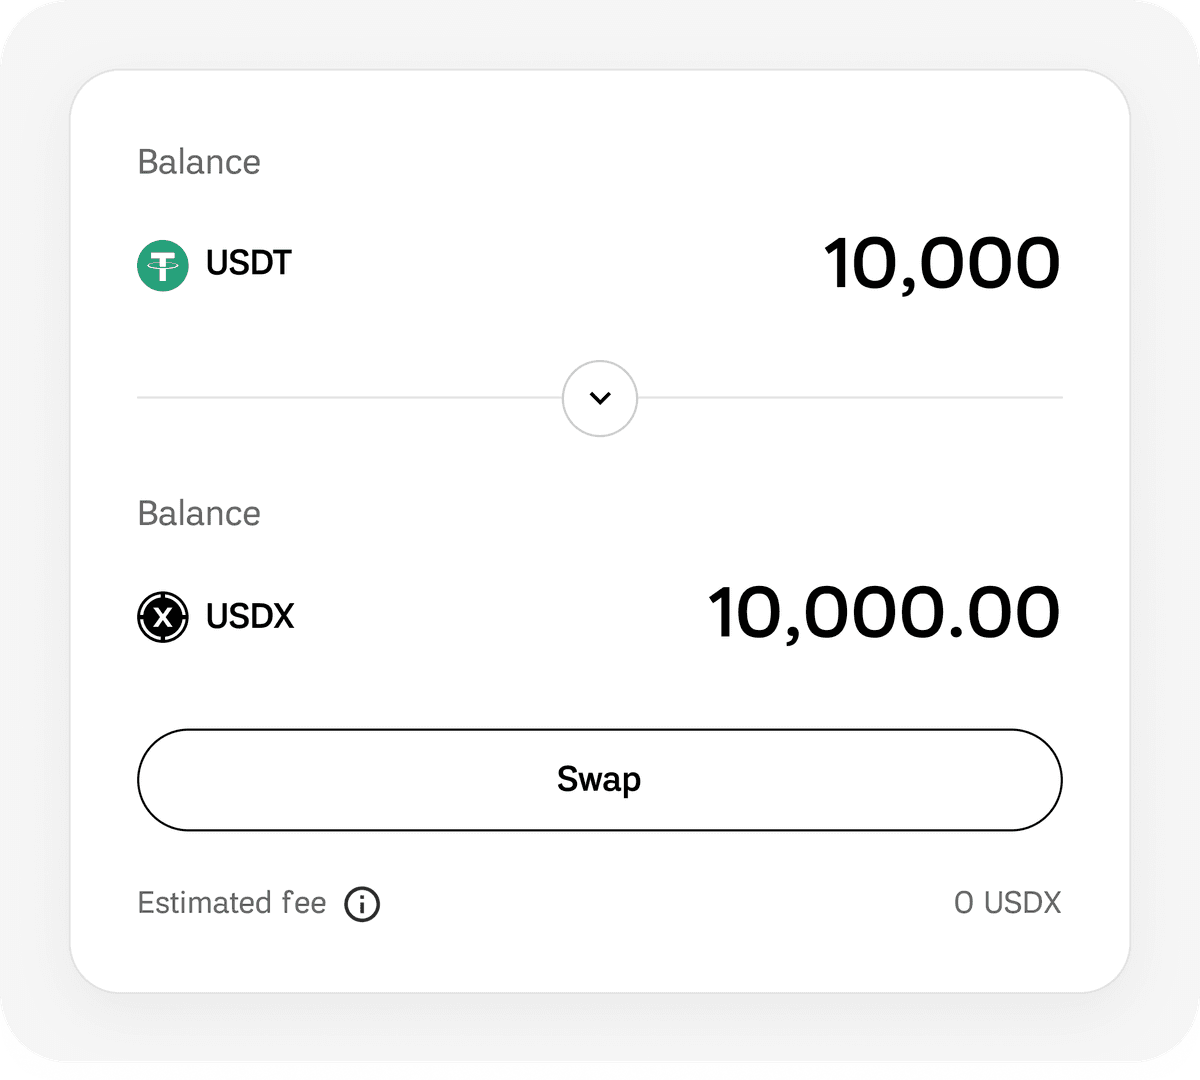Click the black USDX coin logo icon
The height and width of the screenshot is (1080, 1200).
[163, 616]
